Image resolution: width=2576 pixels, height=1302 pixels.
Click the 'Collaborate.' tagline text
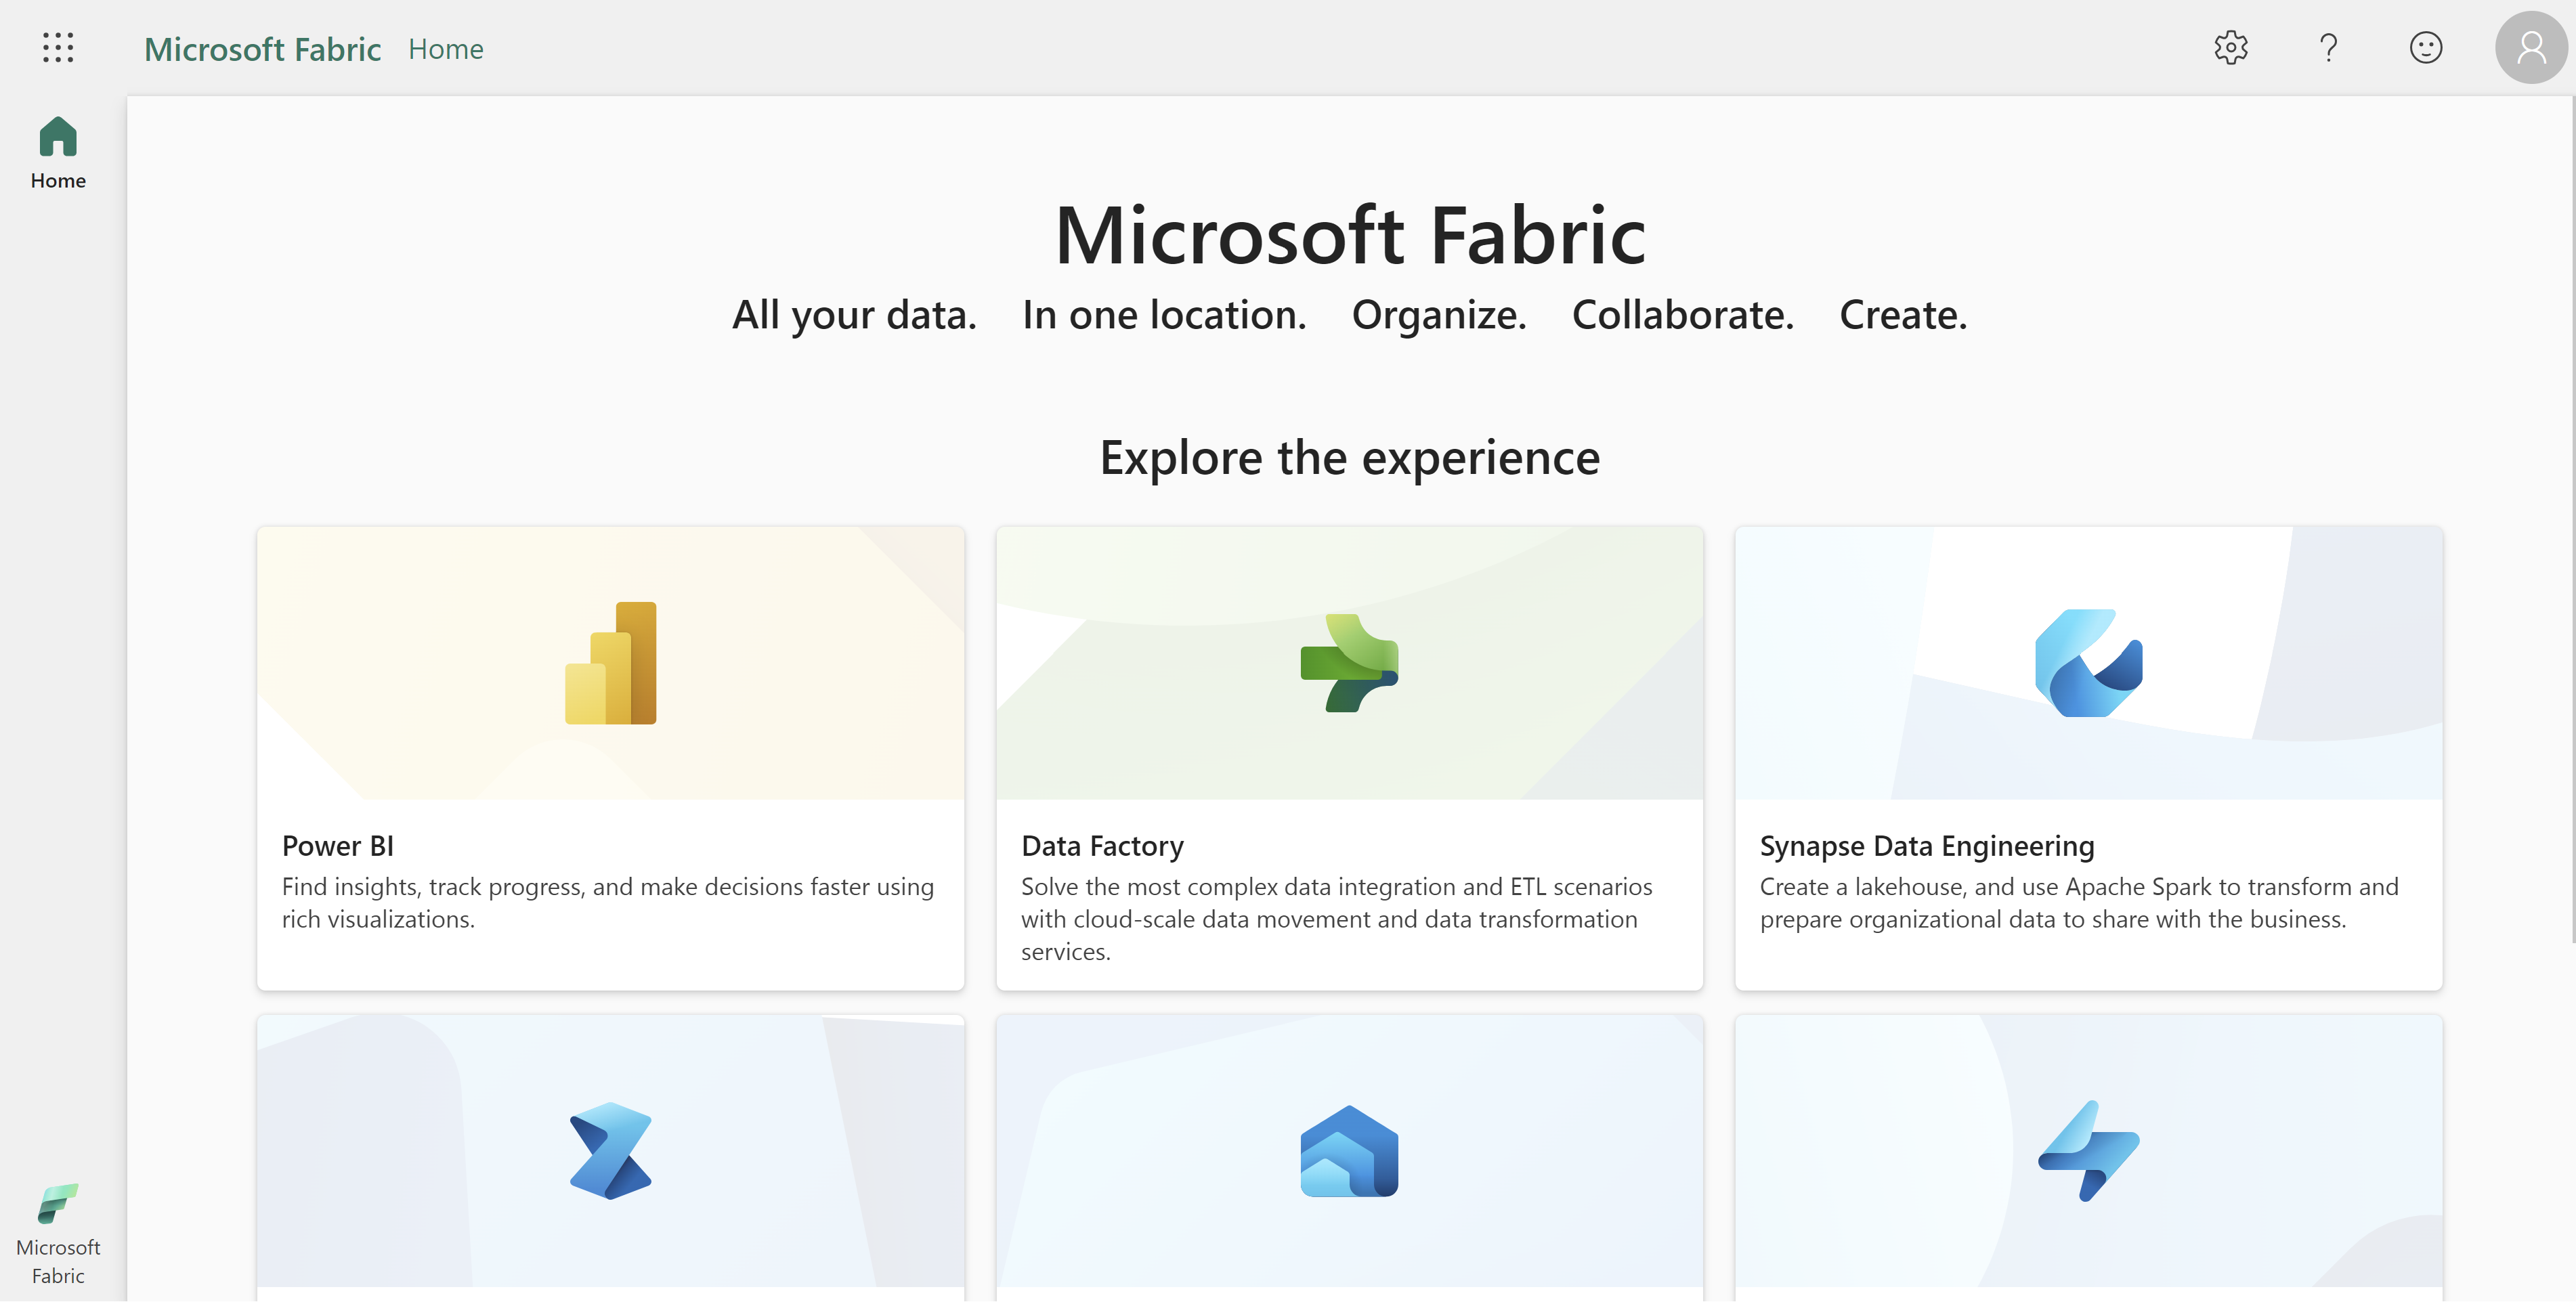1683,315
